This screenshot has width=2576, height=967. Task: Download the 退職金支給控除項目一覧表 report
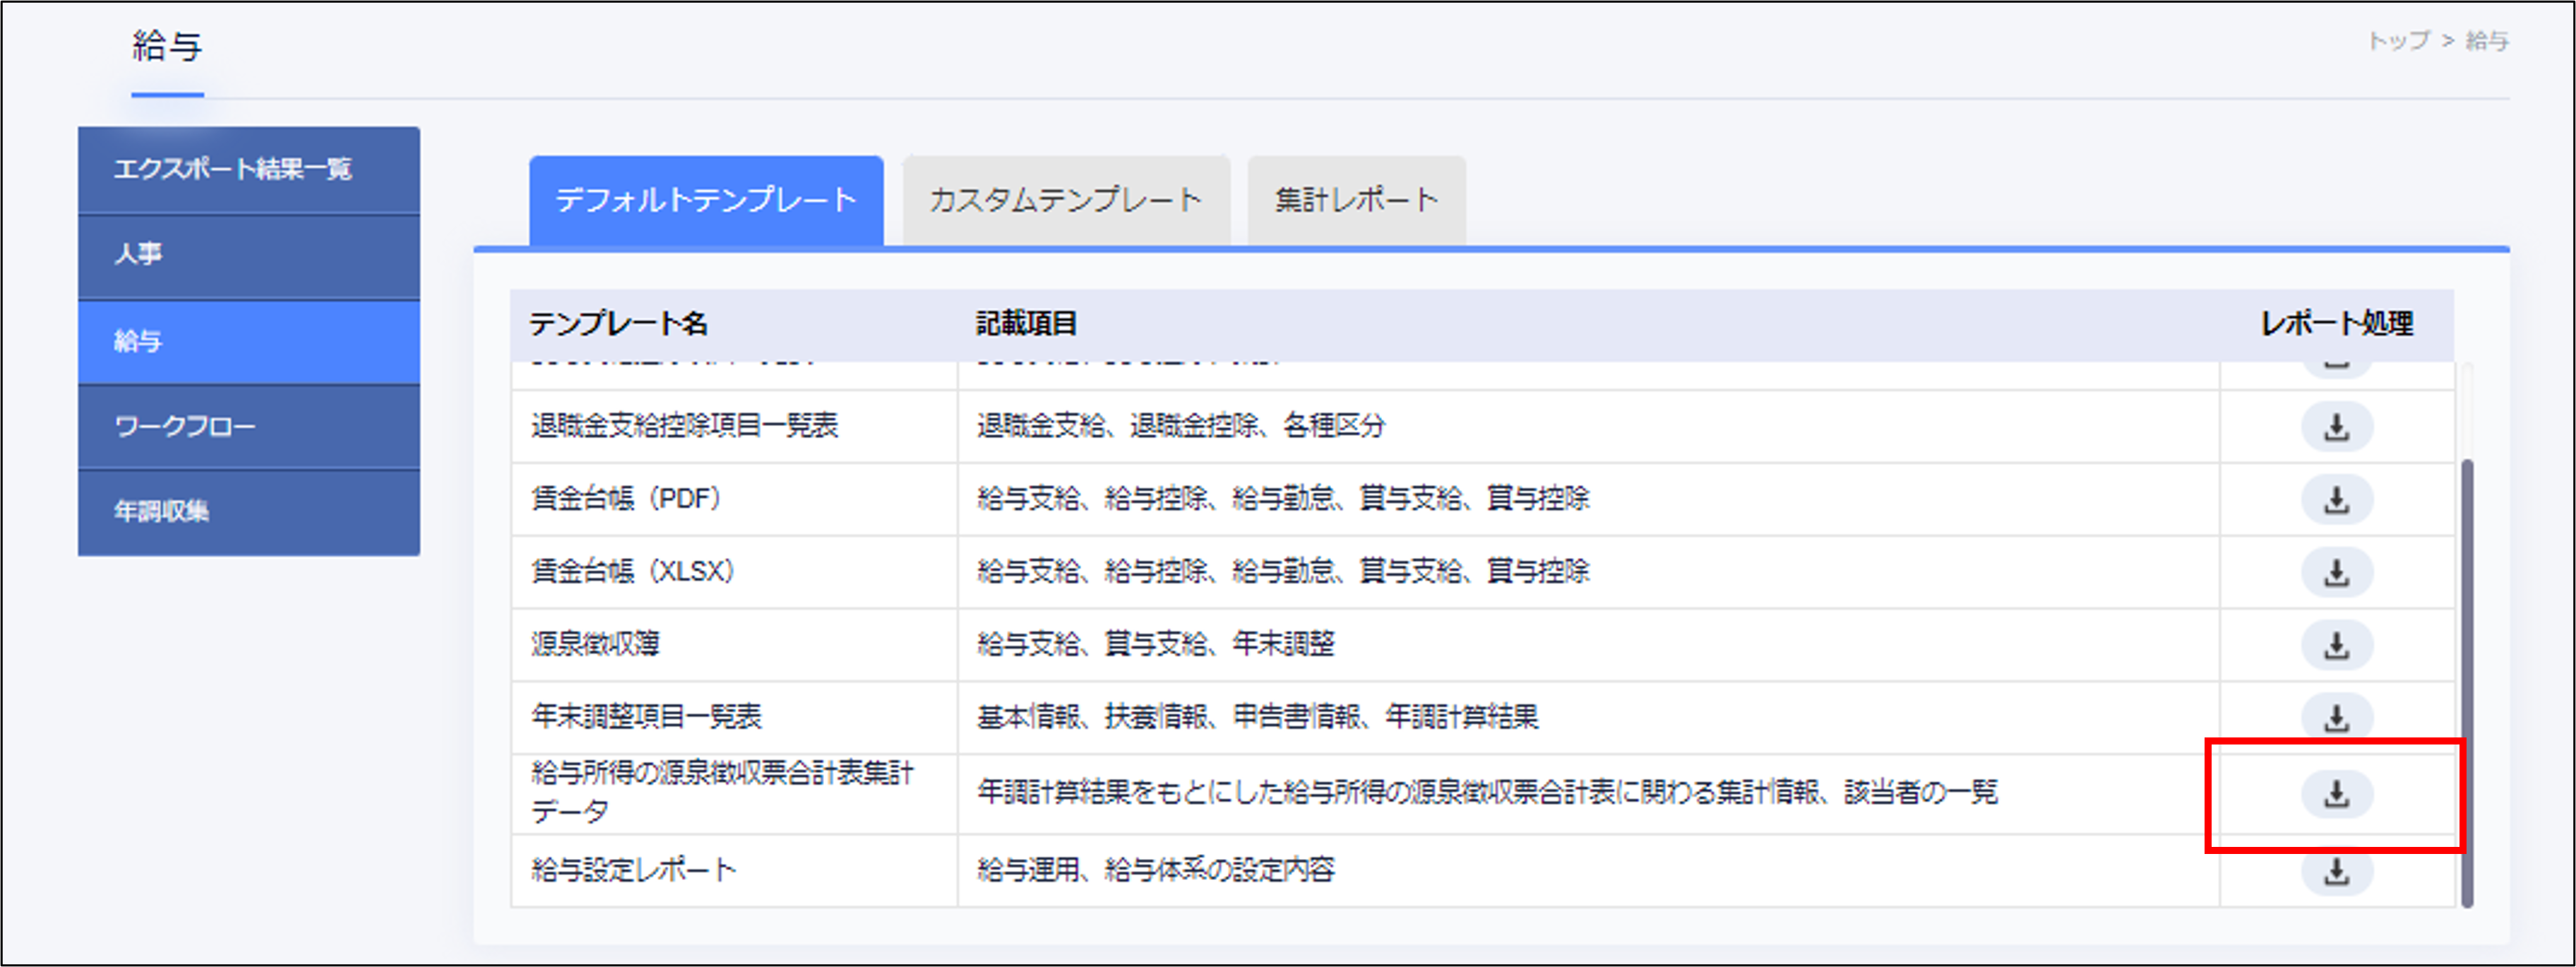2337,425
